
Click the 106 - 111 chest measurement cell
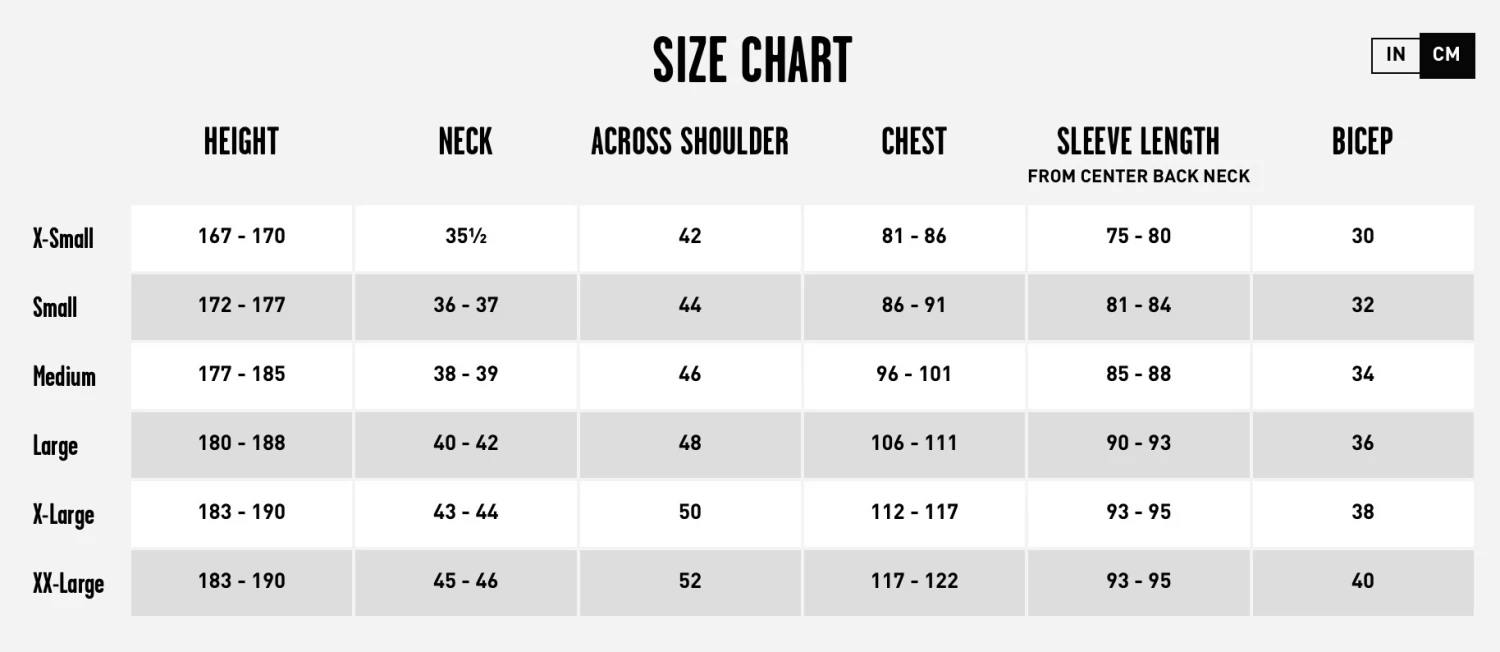pos(913,444)
